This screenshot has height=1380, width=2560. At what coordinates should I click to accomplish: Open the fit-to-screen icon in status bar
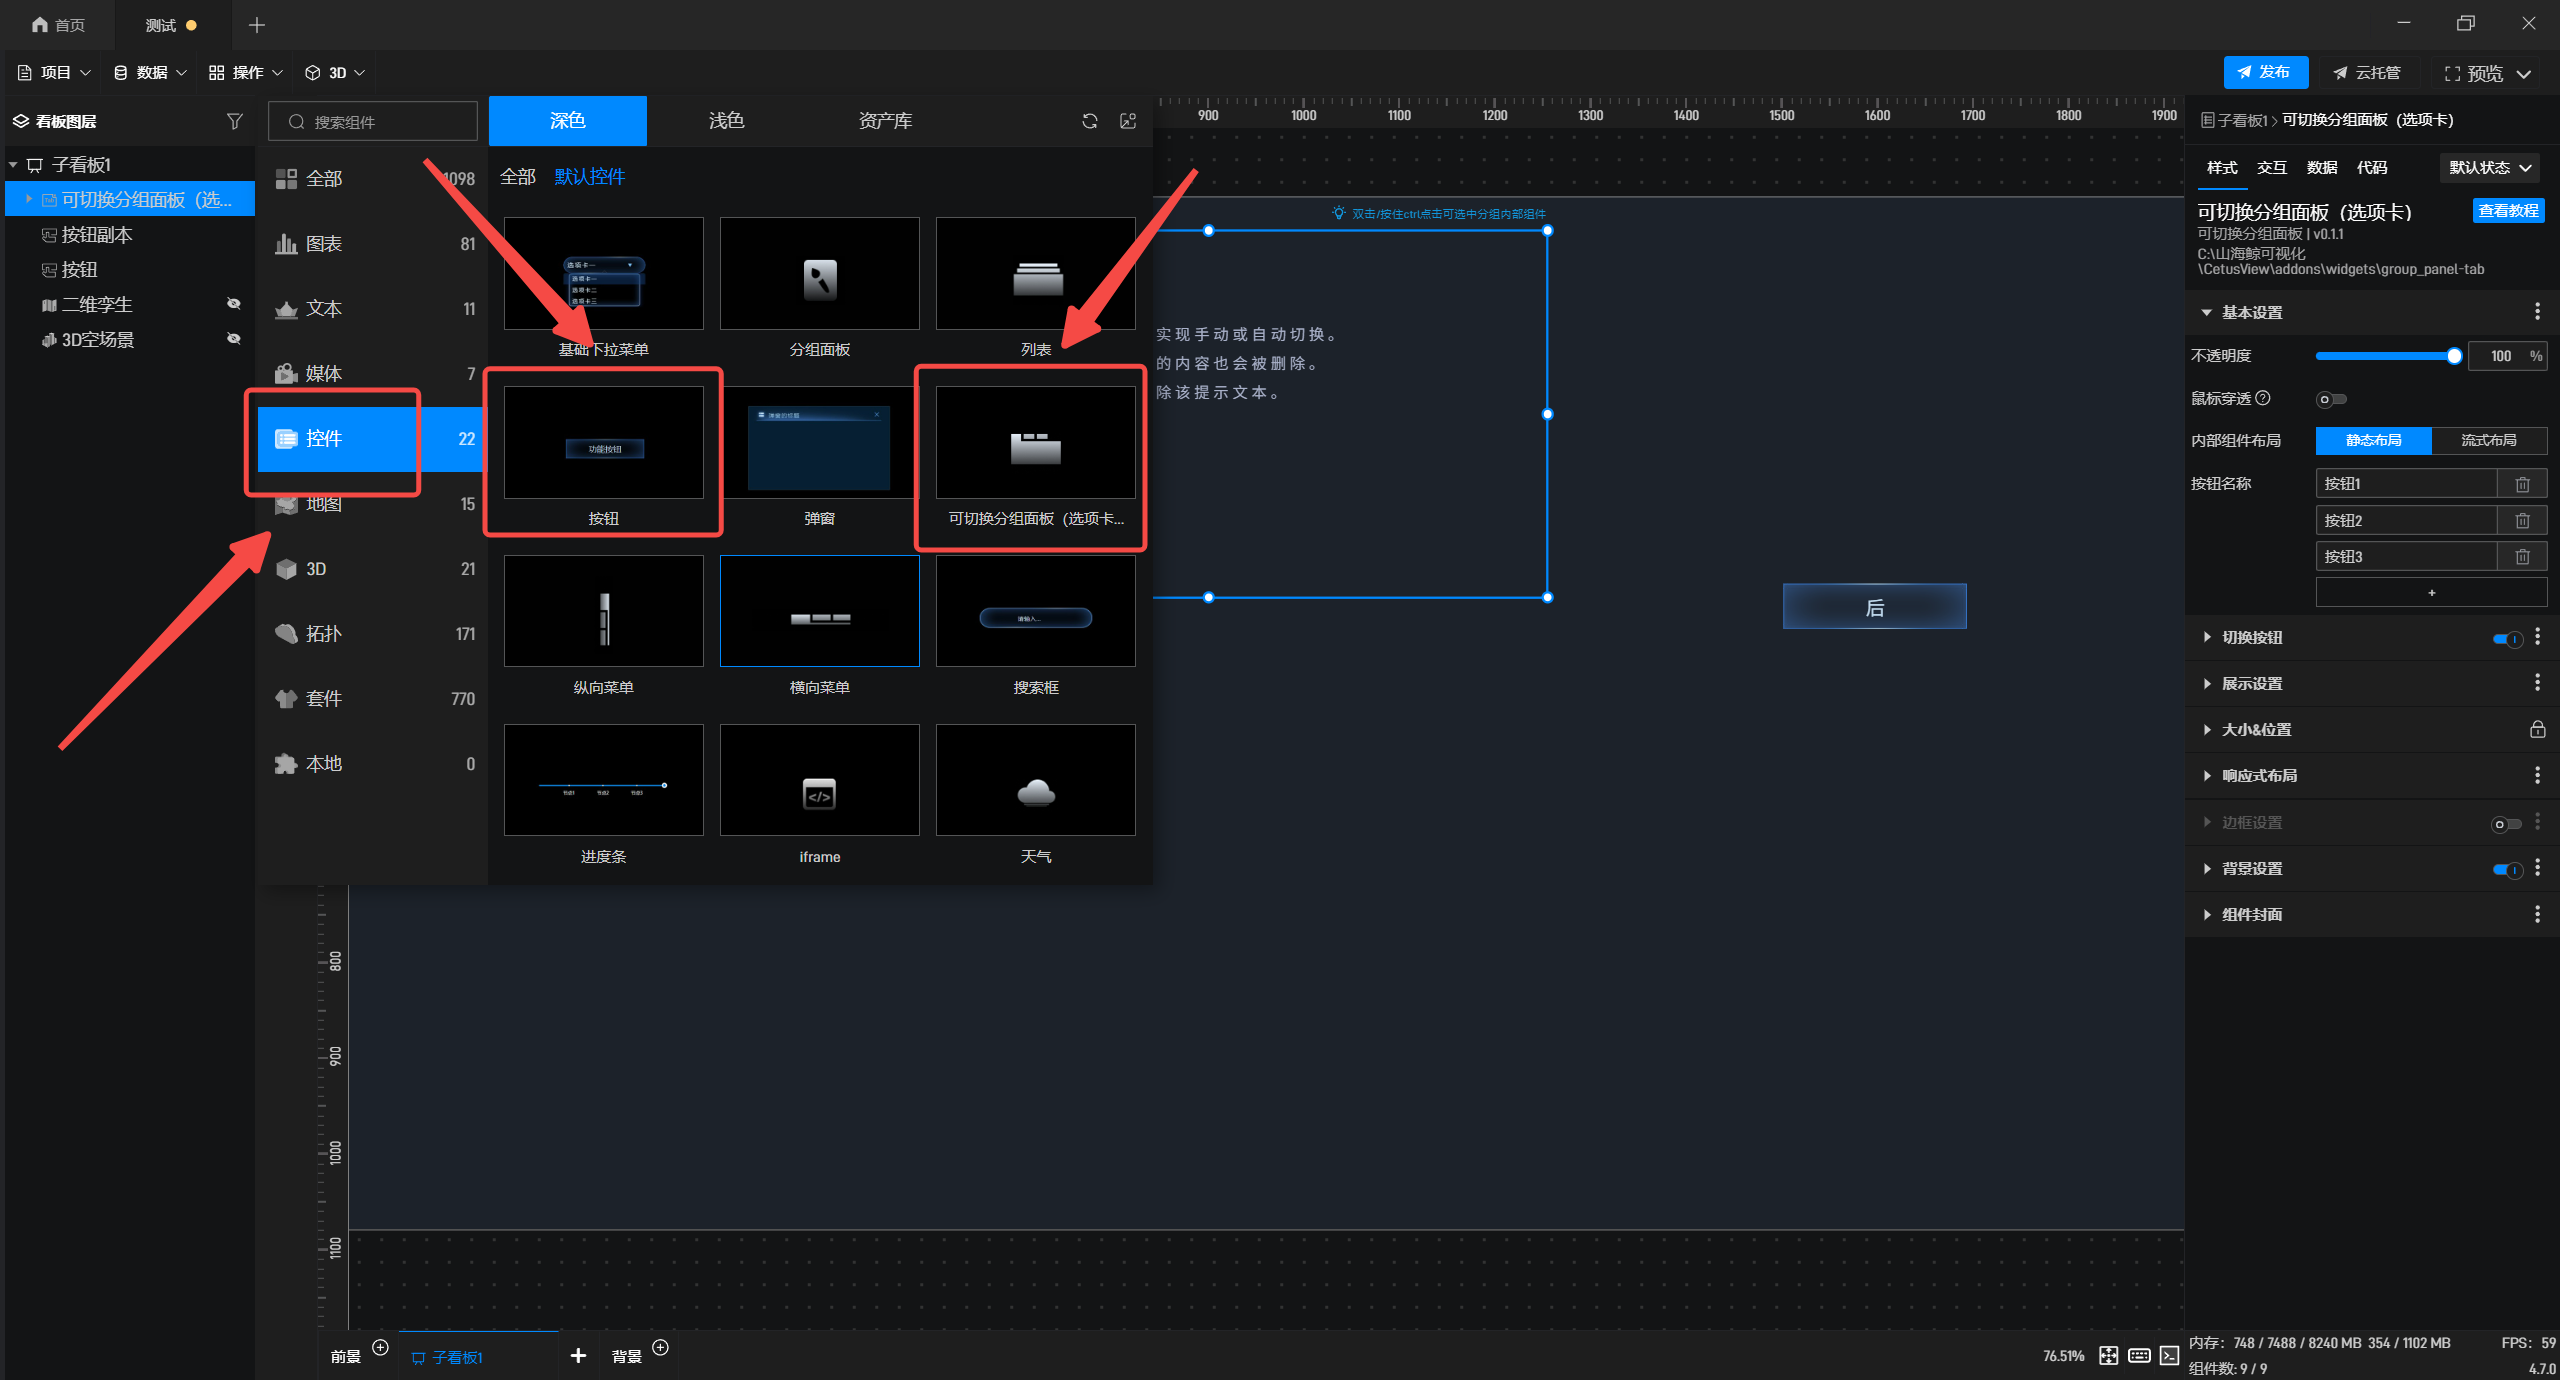(x=2108, y=1355)
